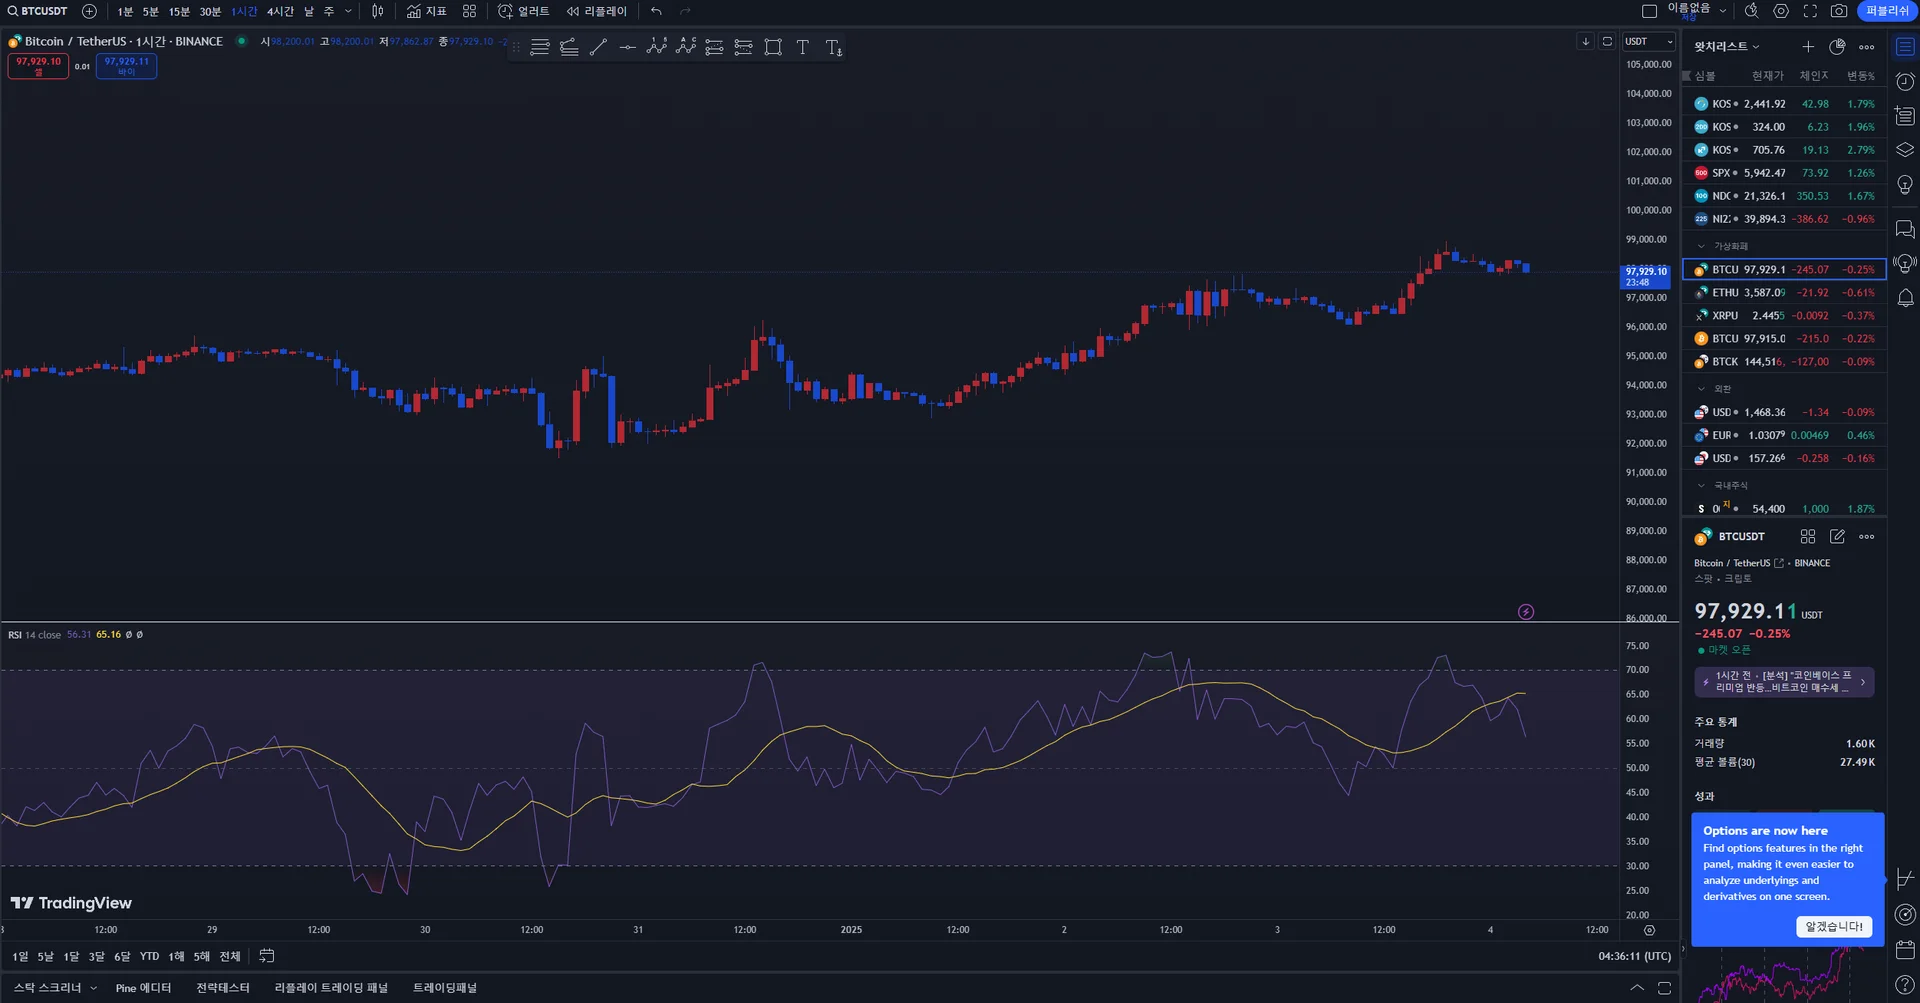Open the Pine 에디터 tab
Screen dimensions: 1920x1003
pos(143,988)
